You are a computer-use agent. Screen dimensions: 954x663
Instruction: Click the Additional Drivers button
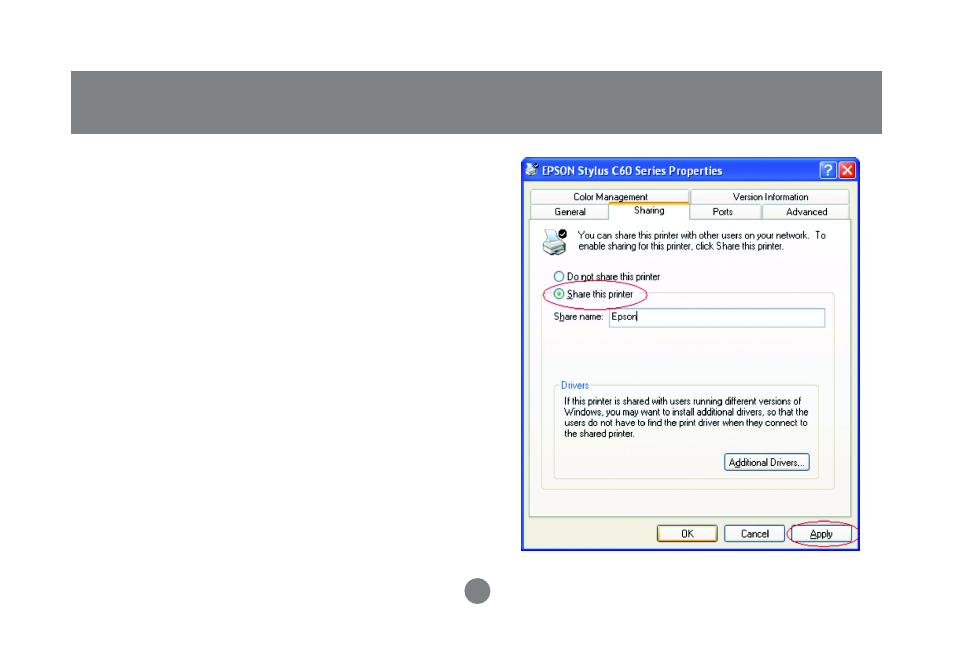767,462
